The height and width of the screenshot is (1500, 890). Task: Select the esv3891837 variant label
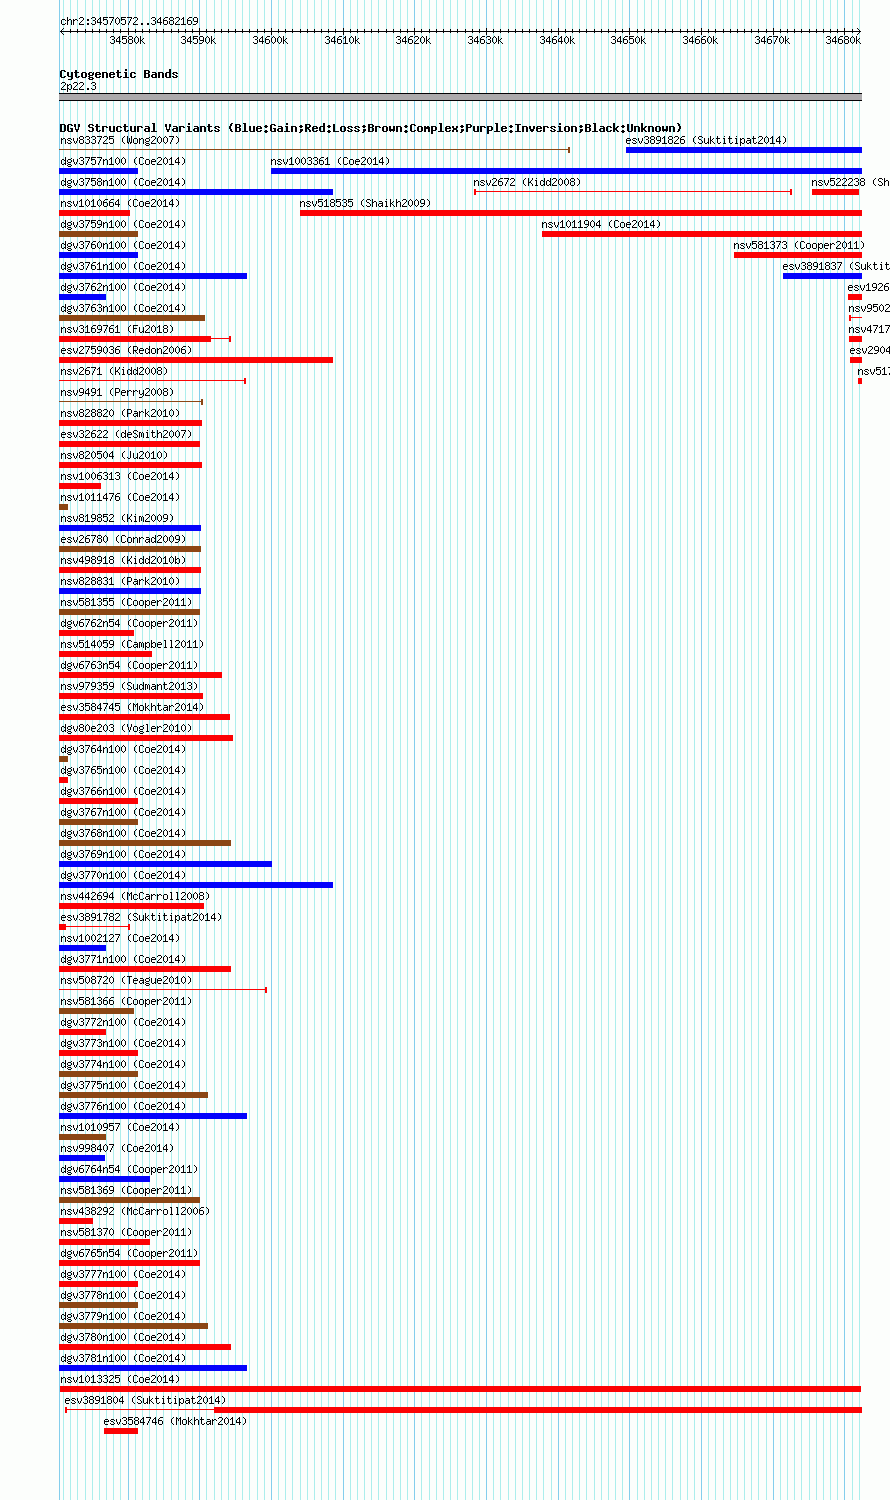coord(836,266)
